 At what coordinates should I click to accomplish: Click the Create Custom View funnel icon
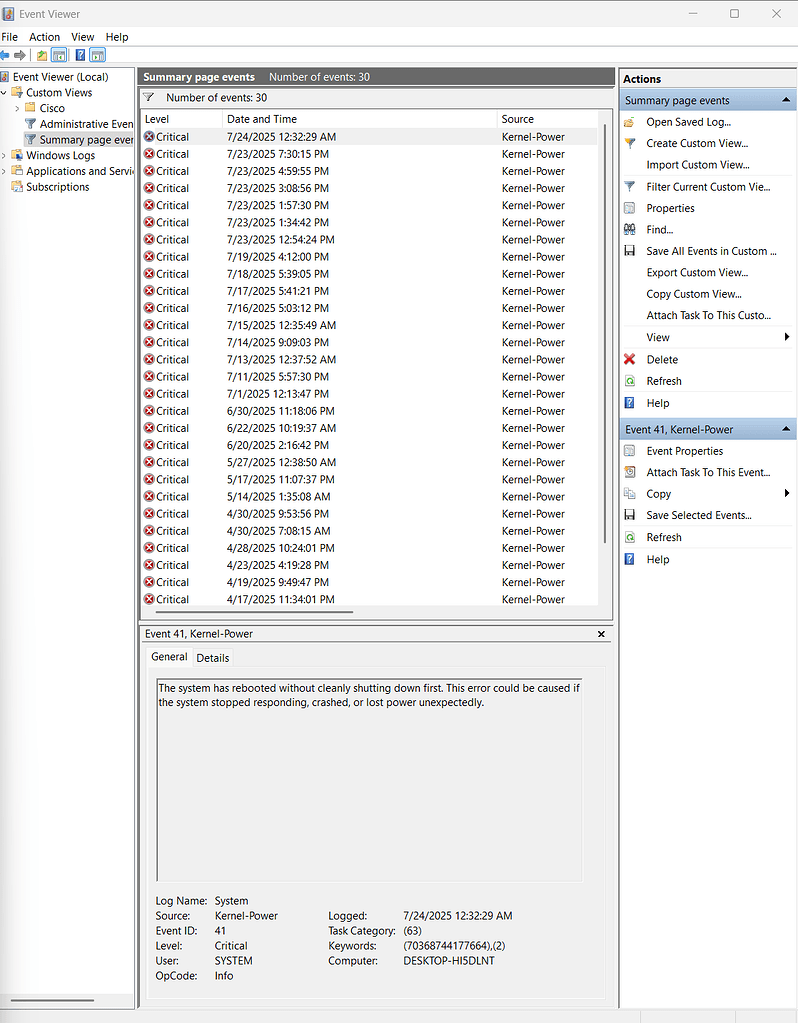(x=630, y=144)
